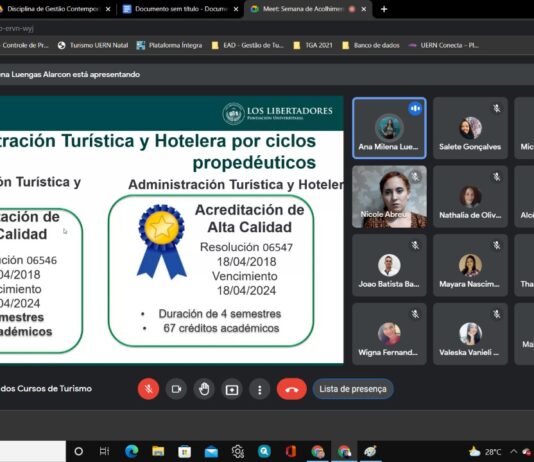This screenshot has width=534, height=462.
Task: Open Microsoft Store from the taskbar
Action: tap(185, 452)
